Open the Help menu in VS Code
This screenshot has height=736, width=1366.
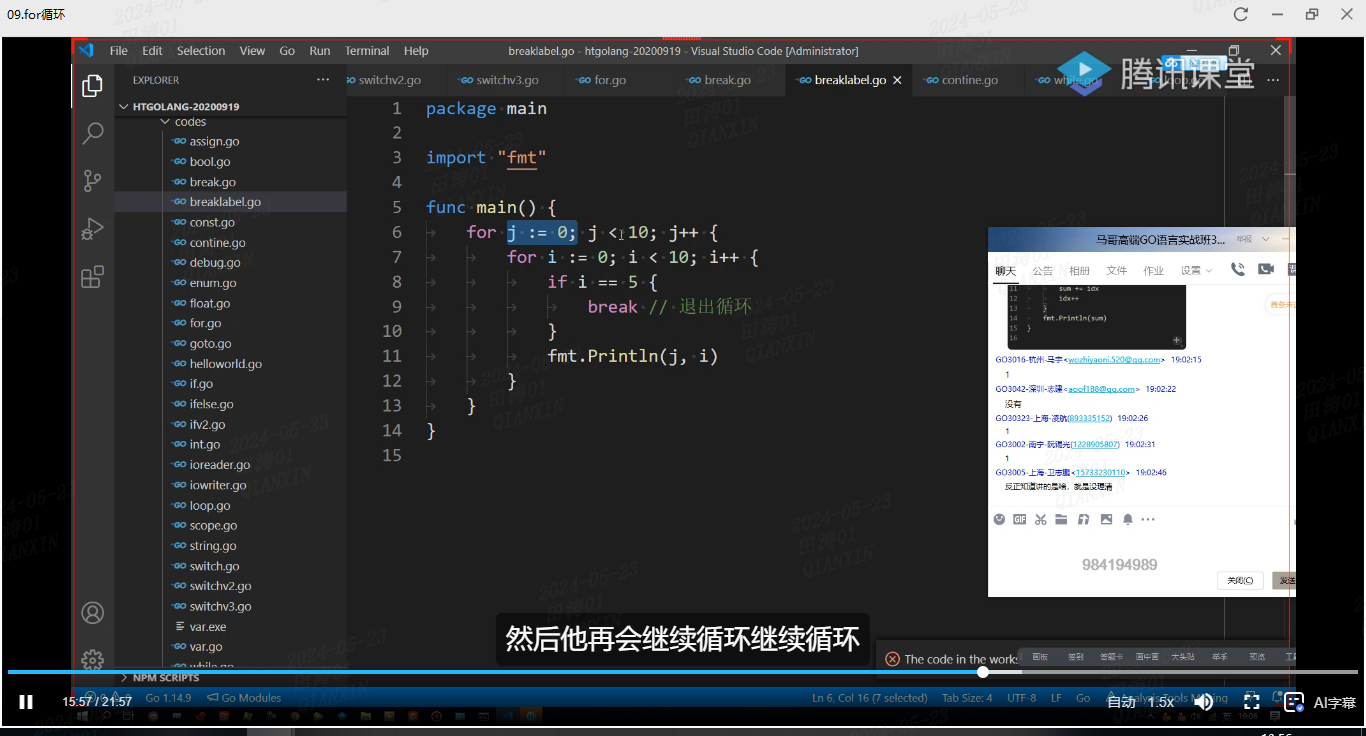click(x=416, y=51)
